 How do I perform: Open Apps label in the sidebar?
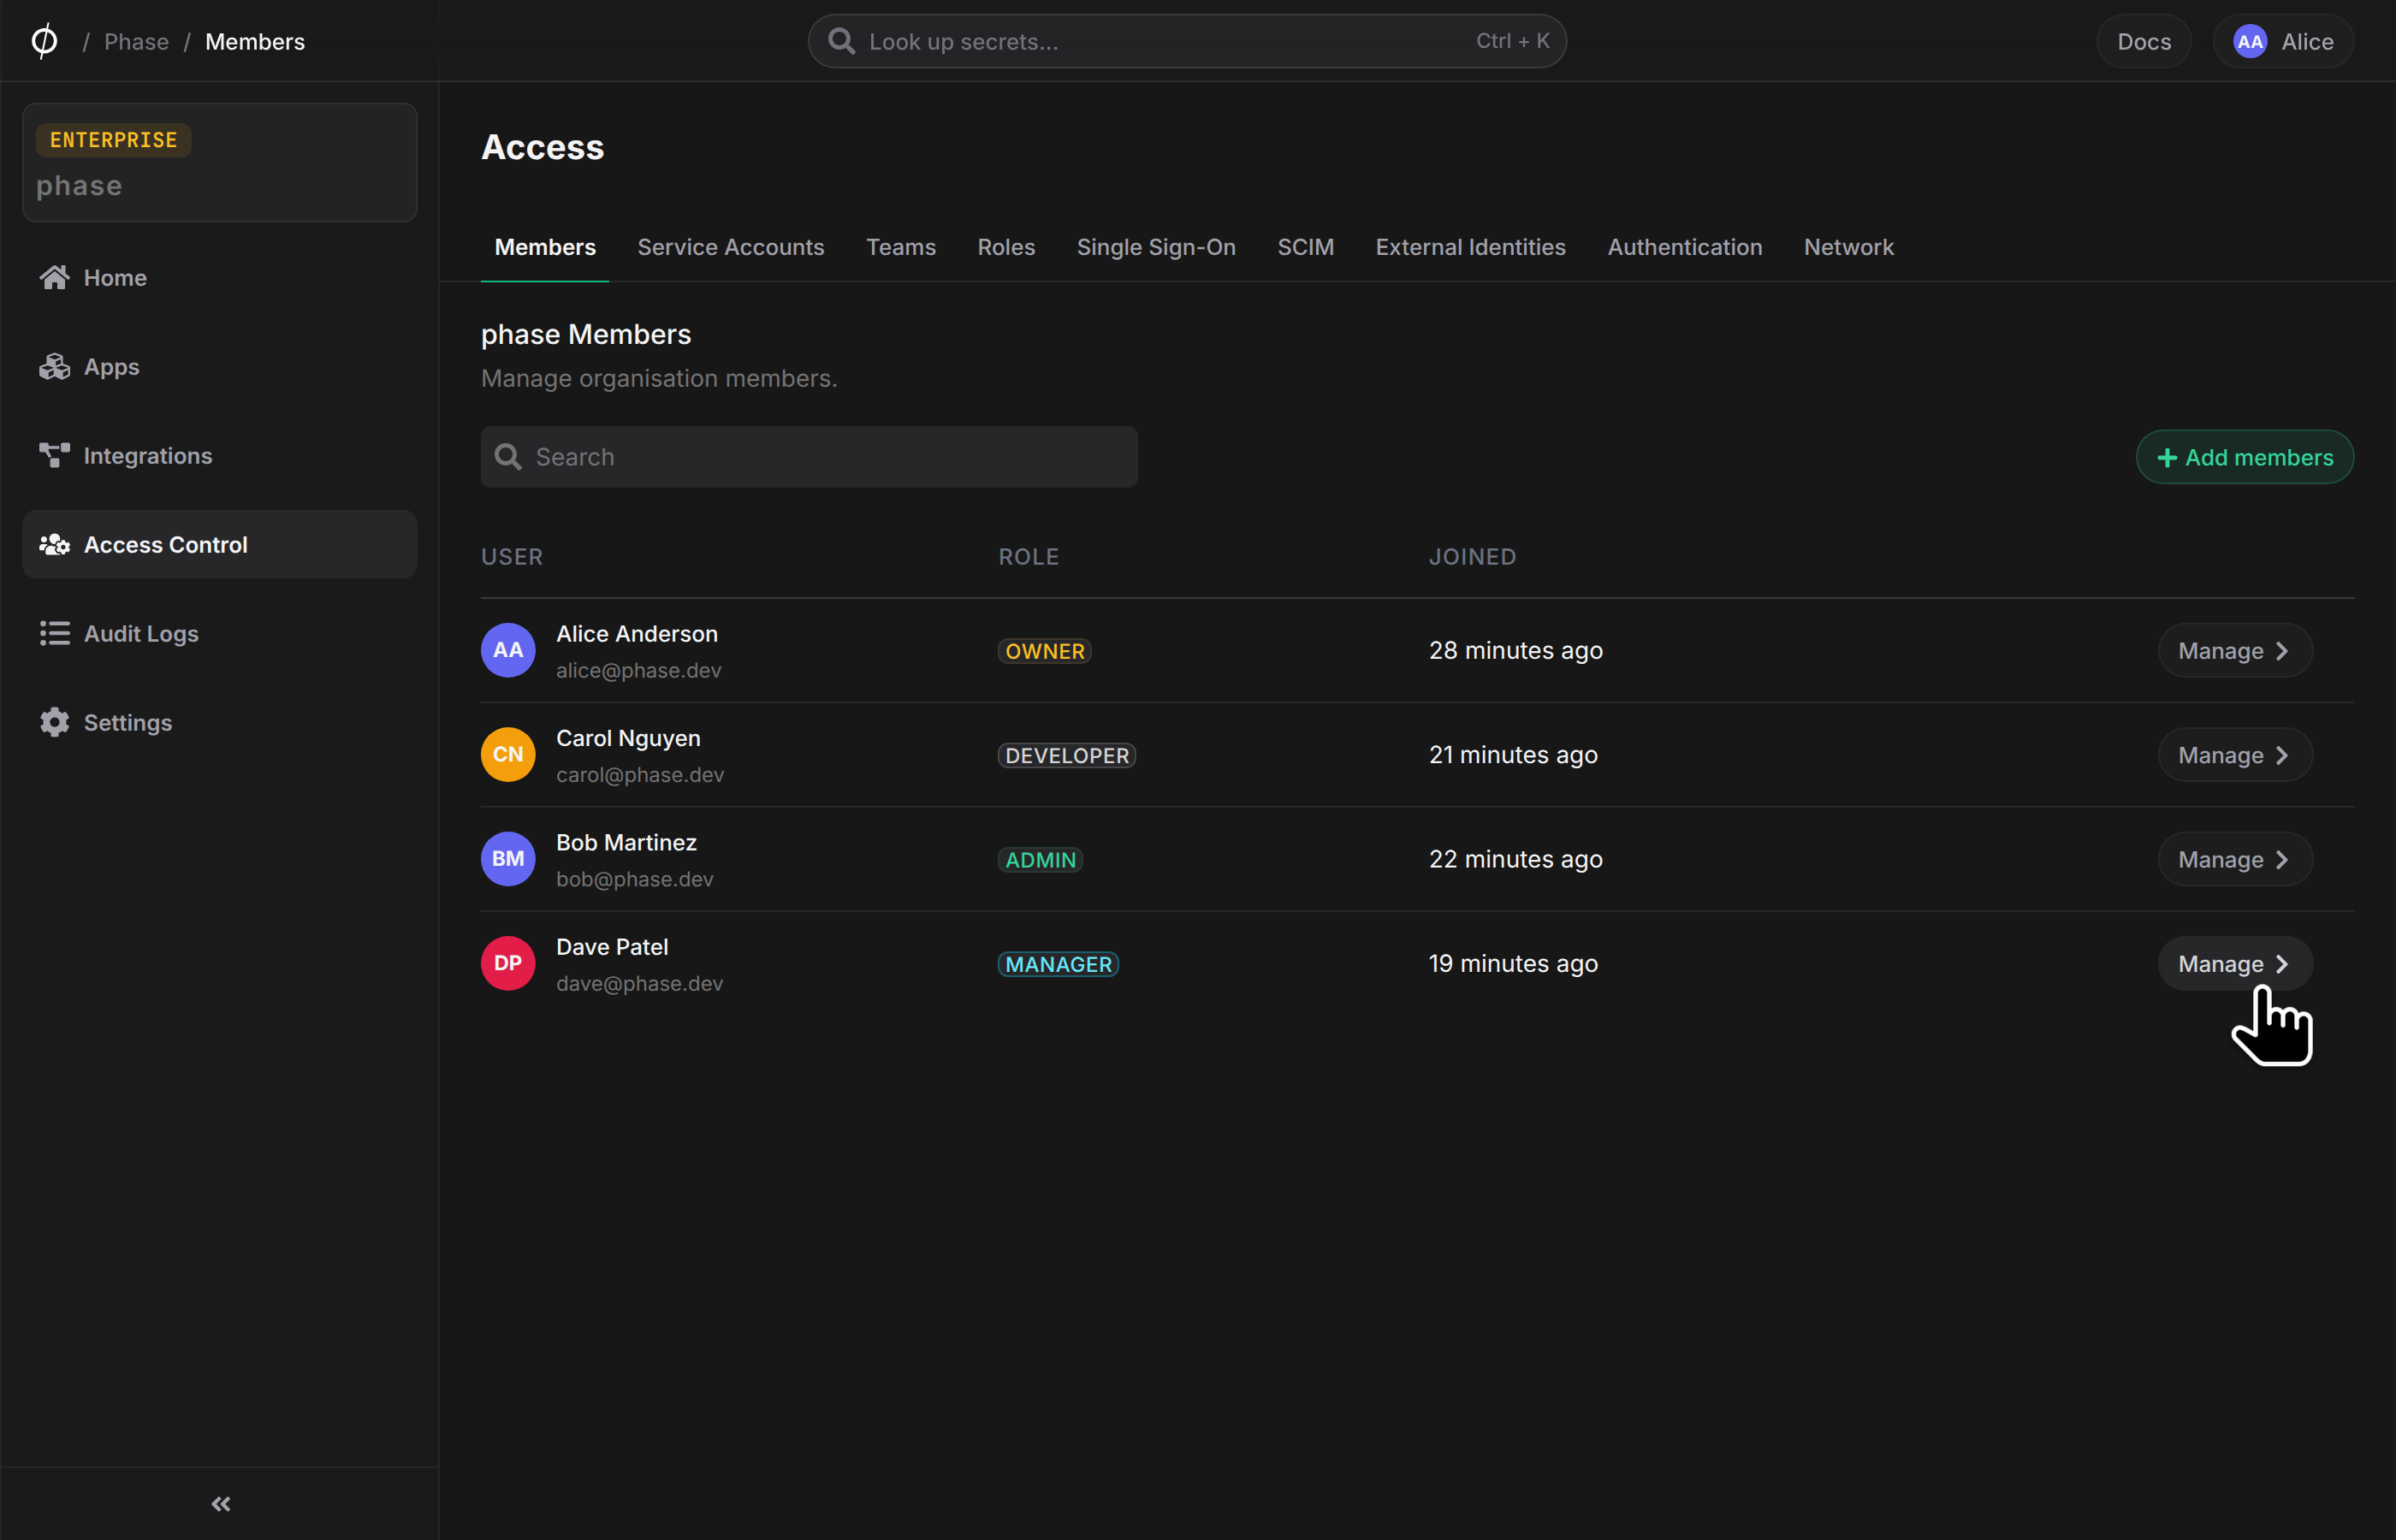[x=111, y=367]
